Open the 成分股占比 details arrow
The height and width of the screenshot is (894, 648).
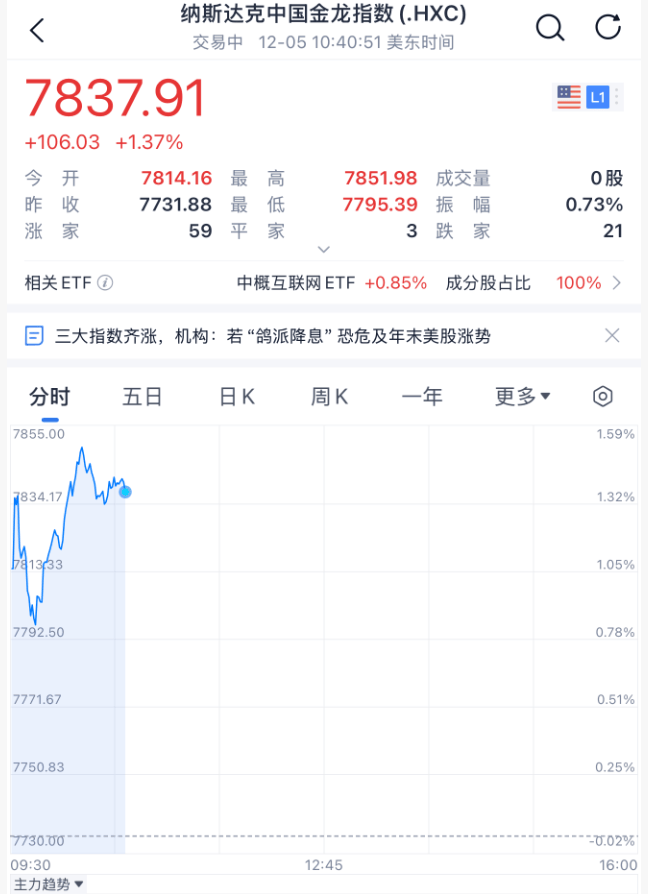point(616,283)
